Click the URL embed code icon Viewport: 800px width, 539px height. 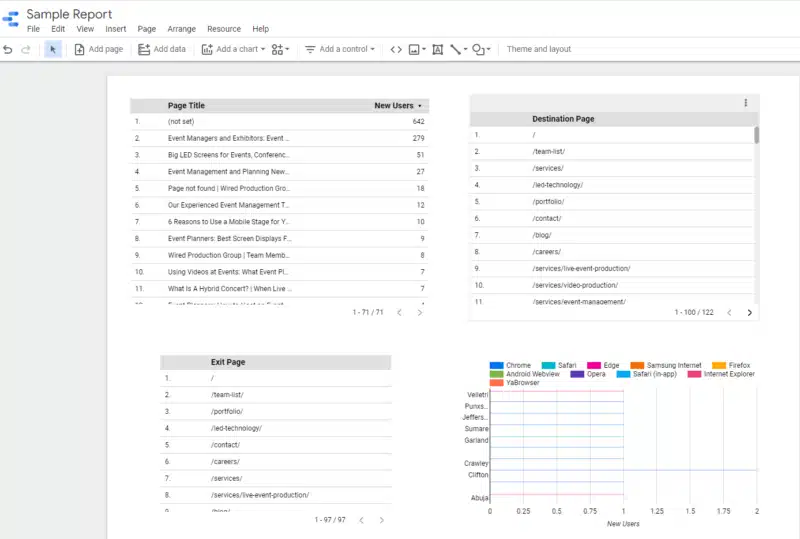tap(396, 49)
